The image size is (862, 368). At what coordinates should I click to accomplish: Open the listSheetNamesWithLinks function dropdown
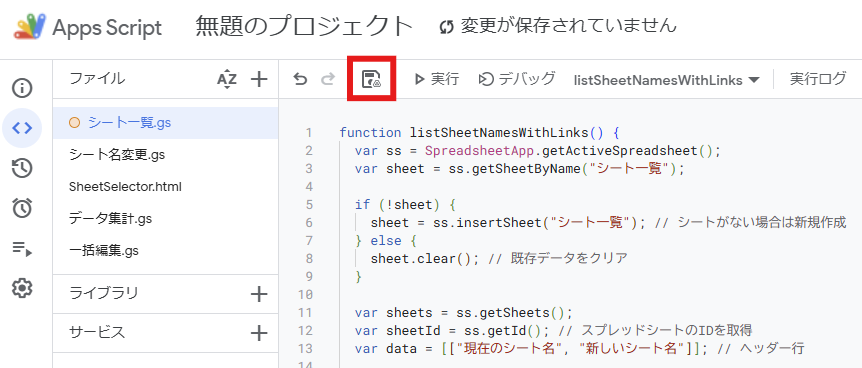666,80
